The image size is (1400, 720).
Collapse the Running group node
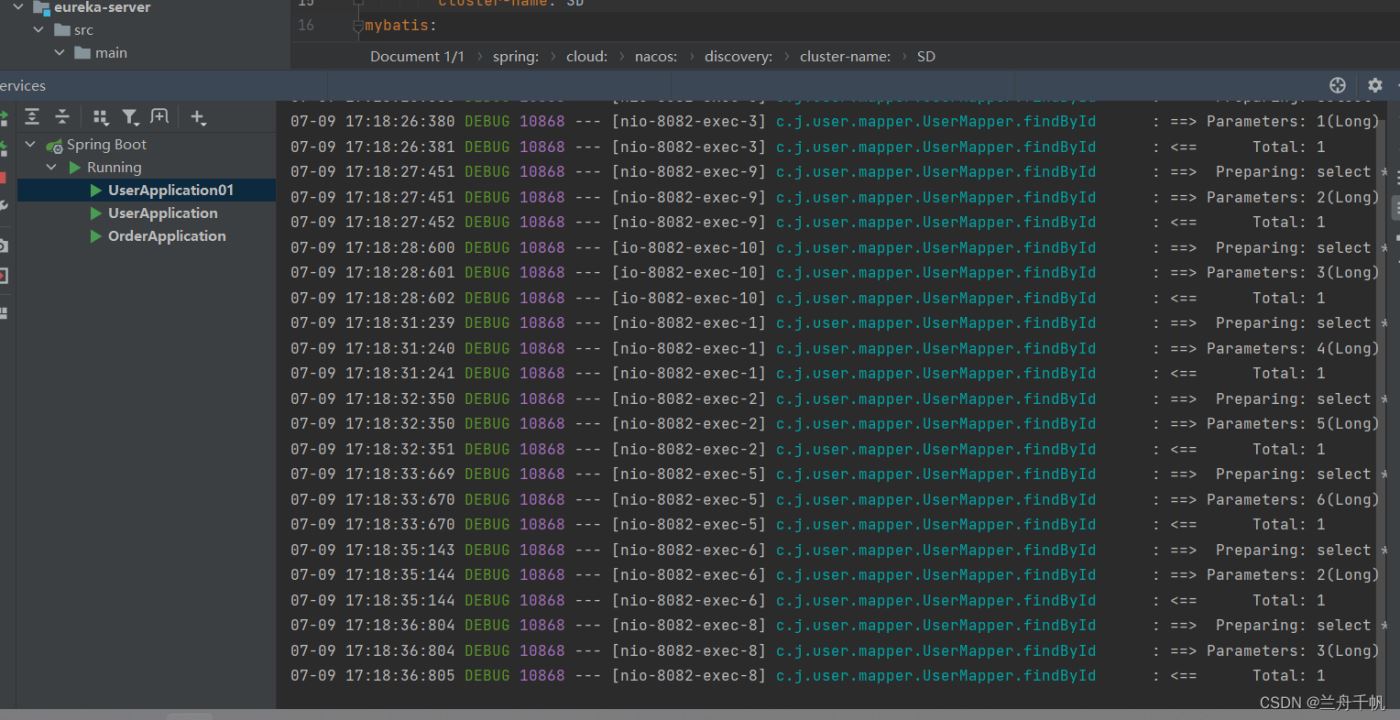(52, 167)
